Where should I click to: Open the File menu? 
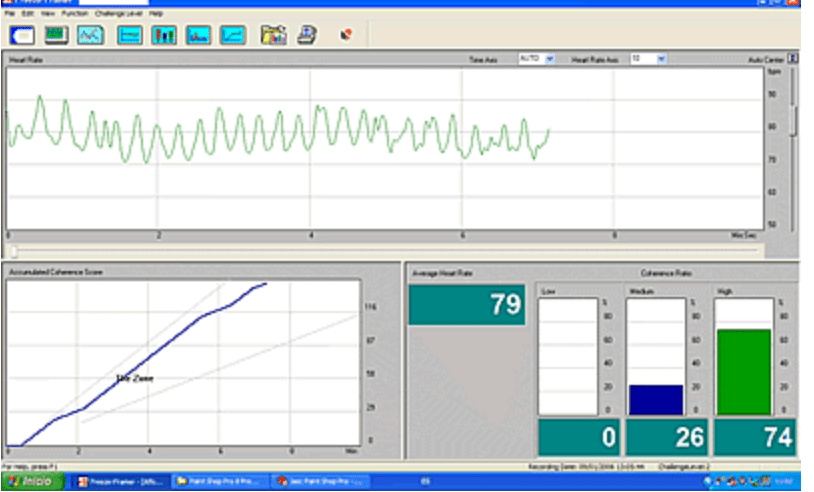[x=9, y=14]
